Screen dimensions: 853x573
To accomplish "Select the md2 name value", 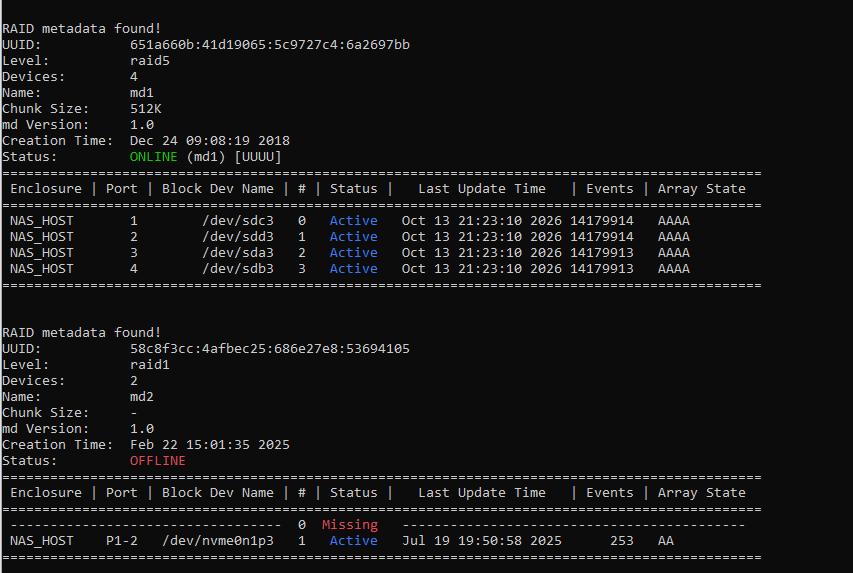I will pyautogui.click(x=141, y=397).
